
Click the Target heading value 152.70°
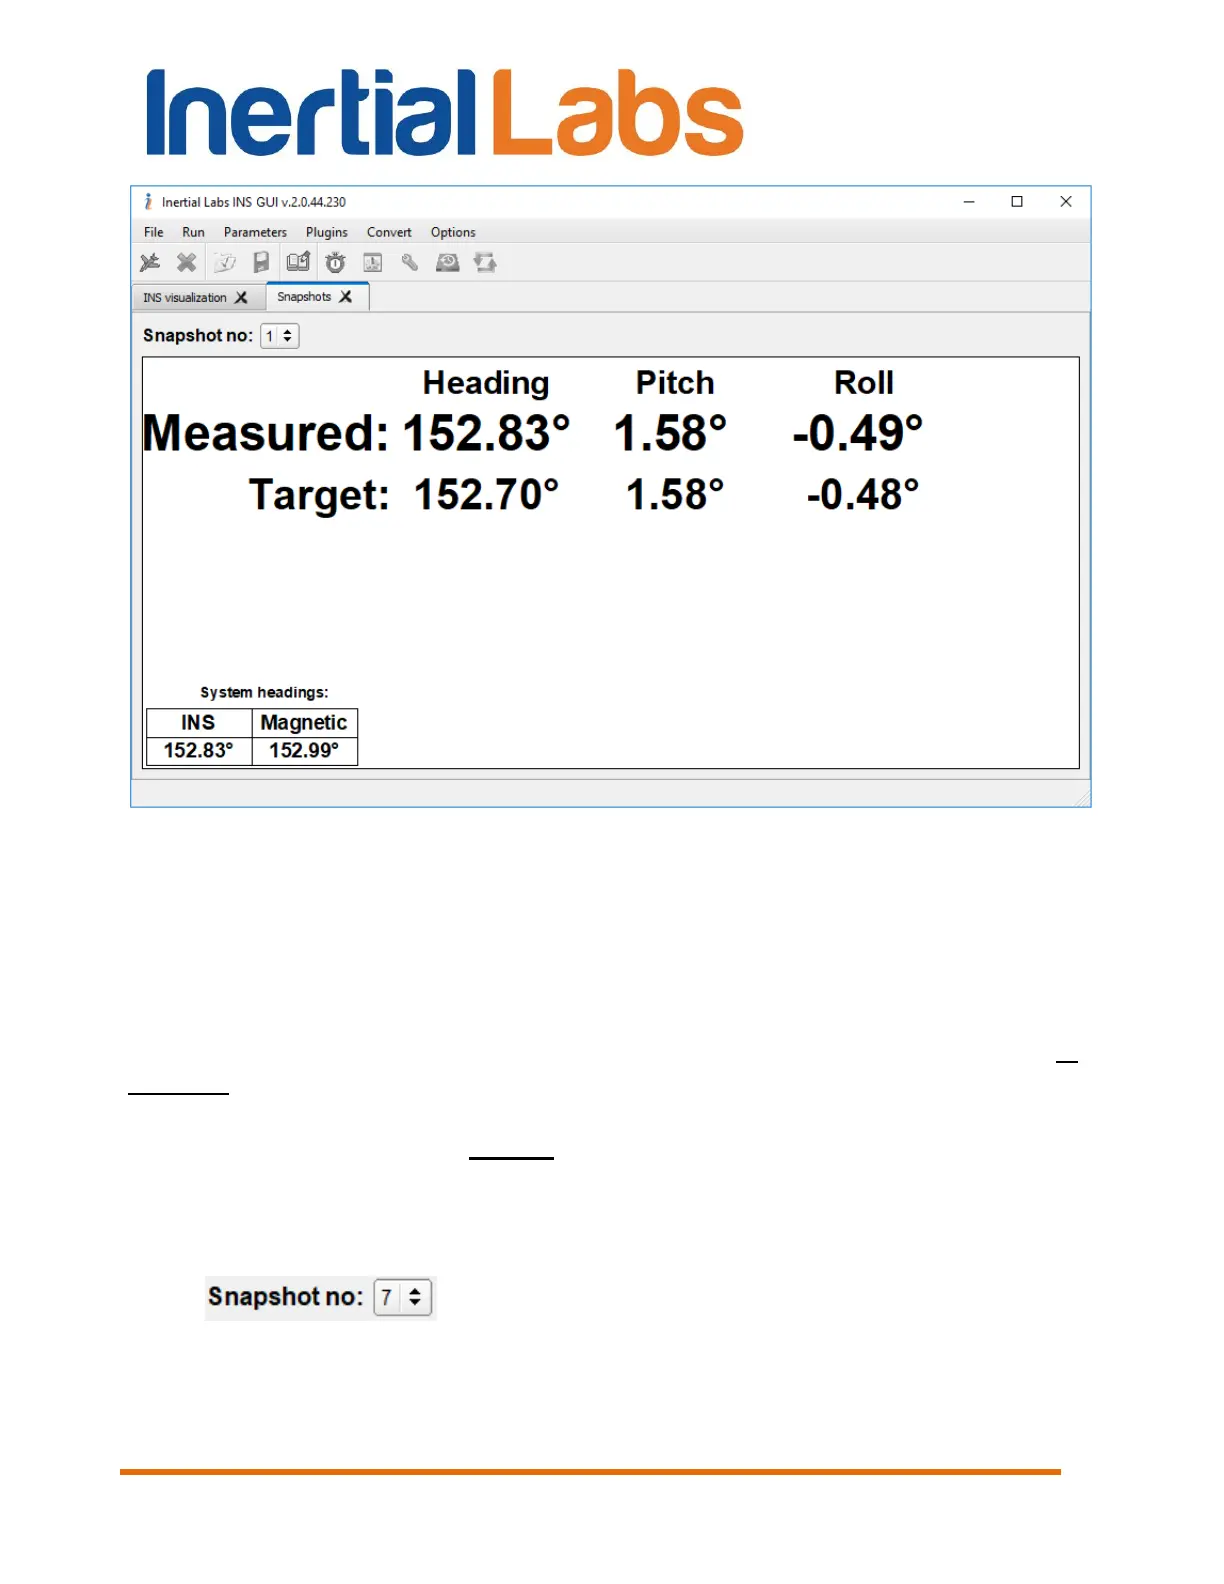pos(487,495)
